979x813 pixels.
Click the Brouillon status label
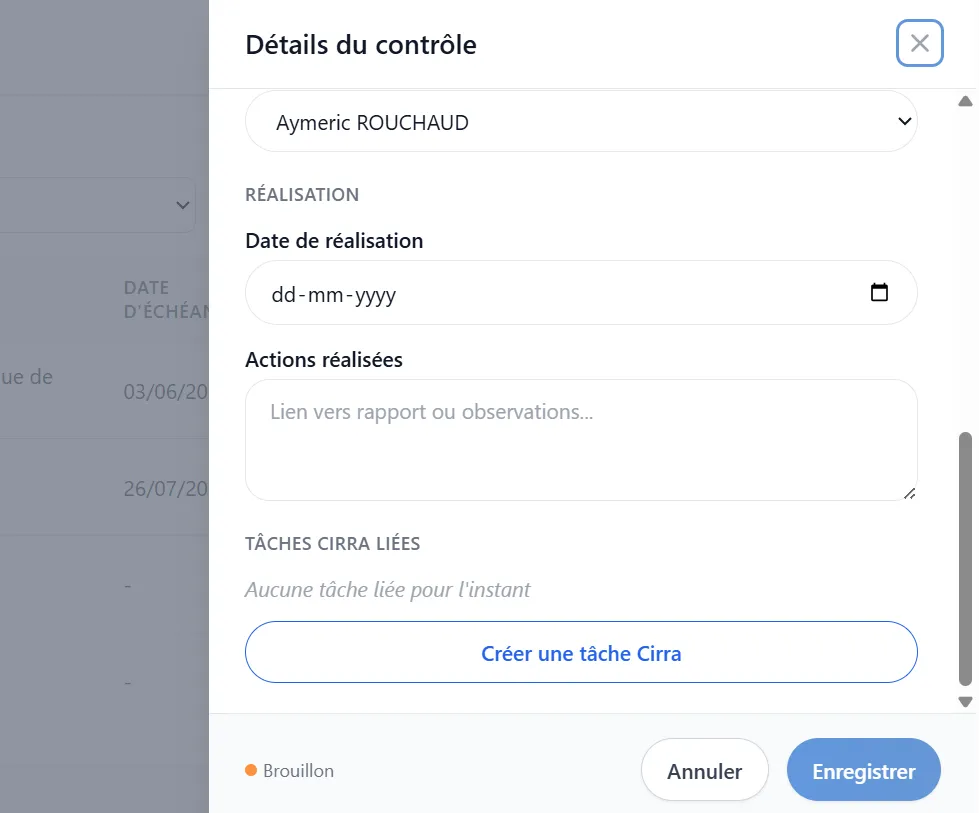click(x=298, y=771)
